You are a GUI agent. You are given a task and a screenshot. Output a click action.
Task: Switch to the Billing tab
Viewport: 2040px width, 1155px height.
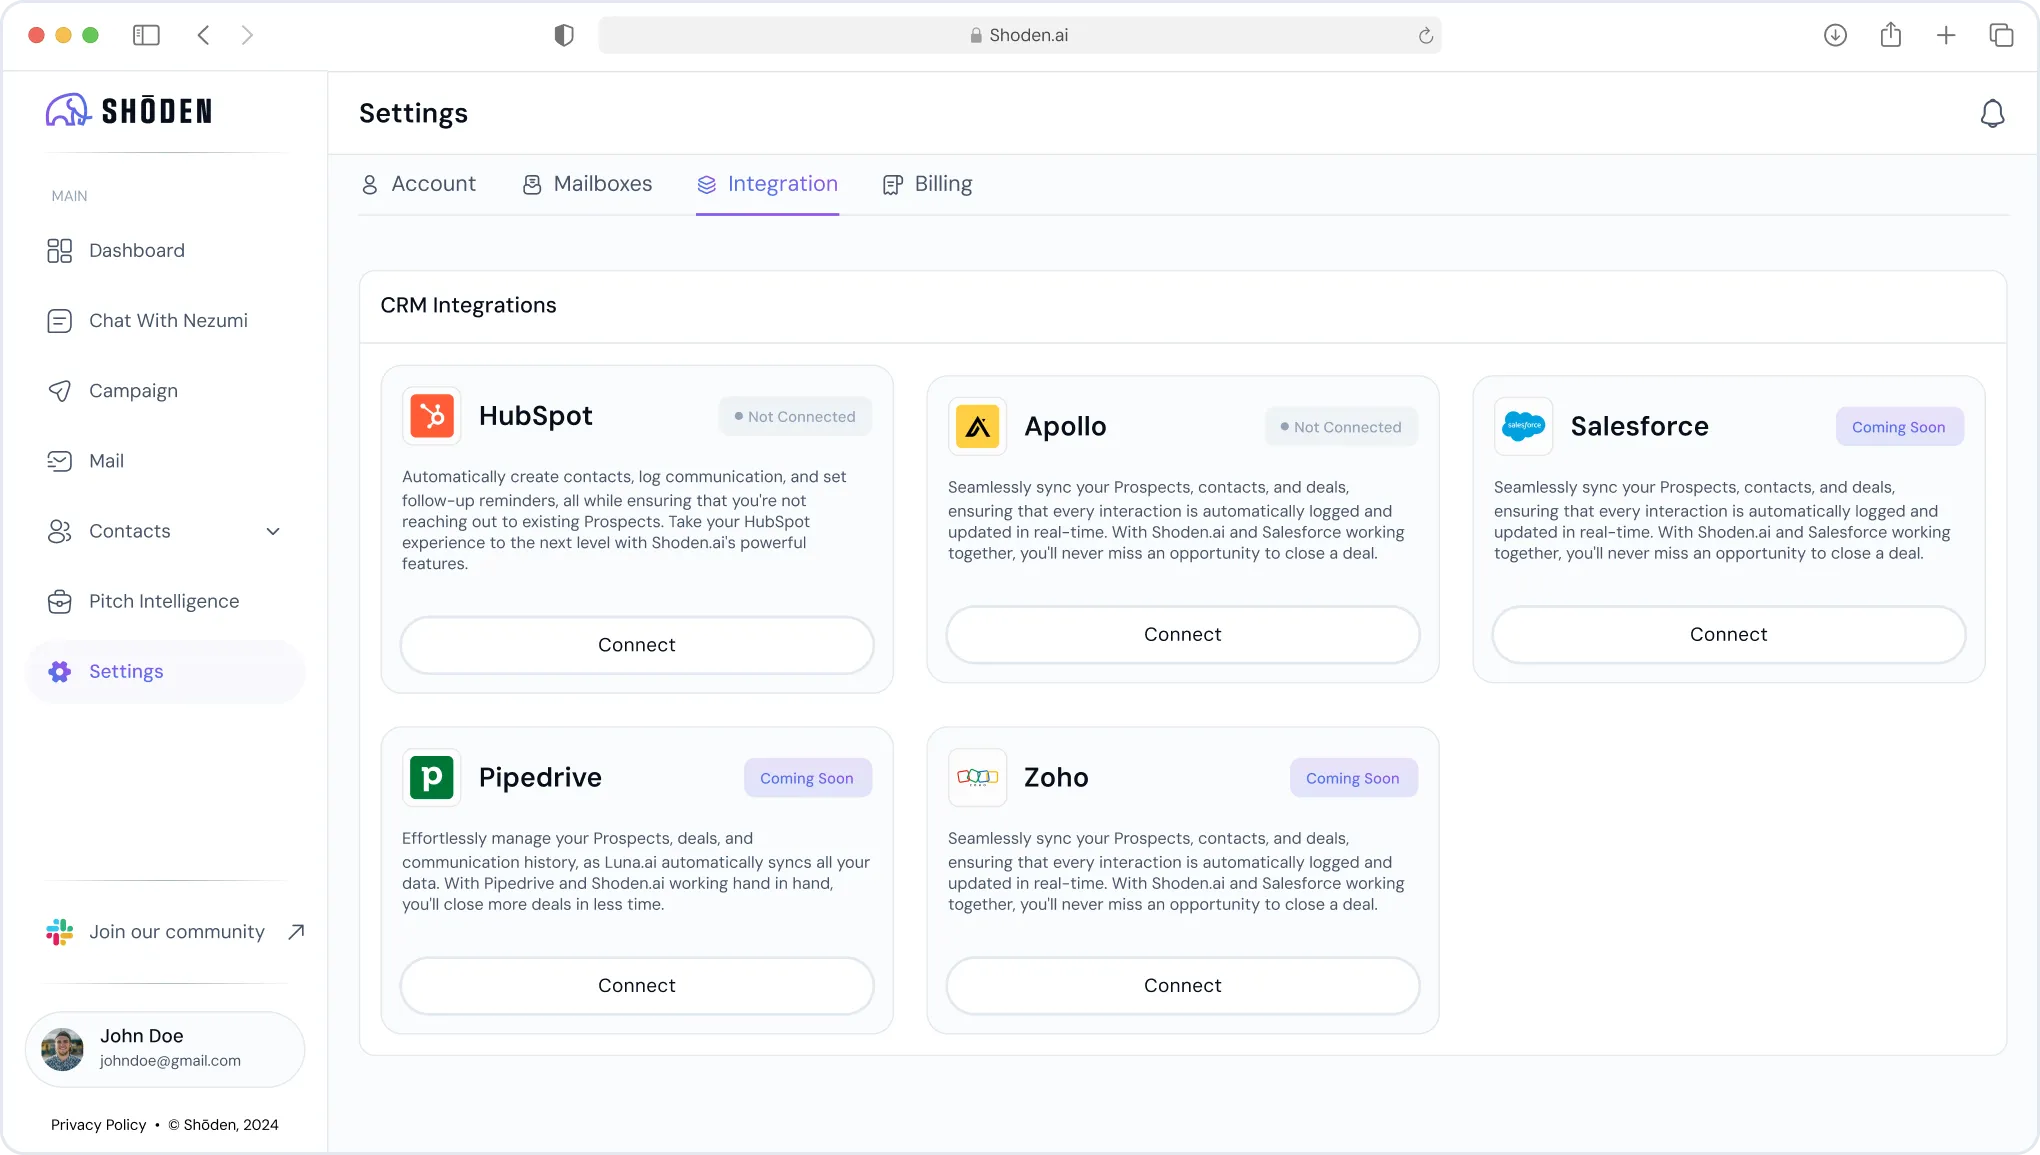[x=927, y=184]
